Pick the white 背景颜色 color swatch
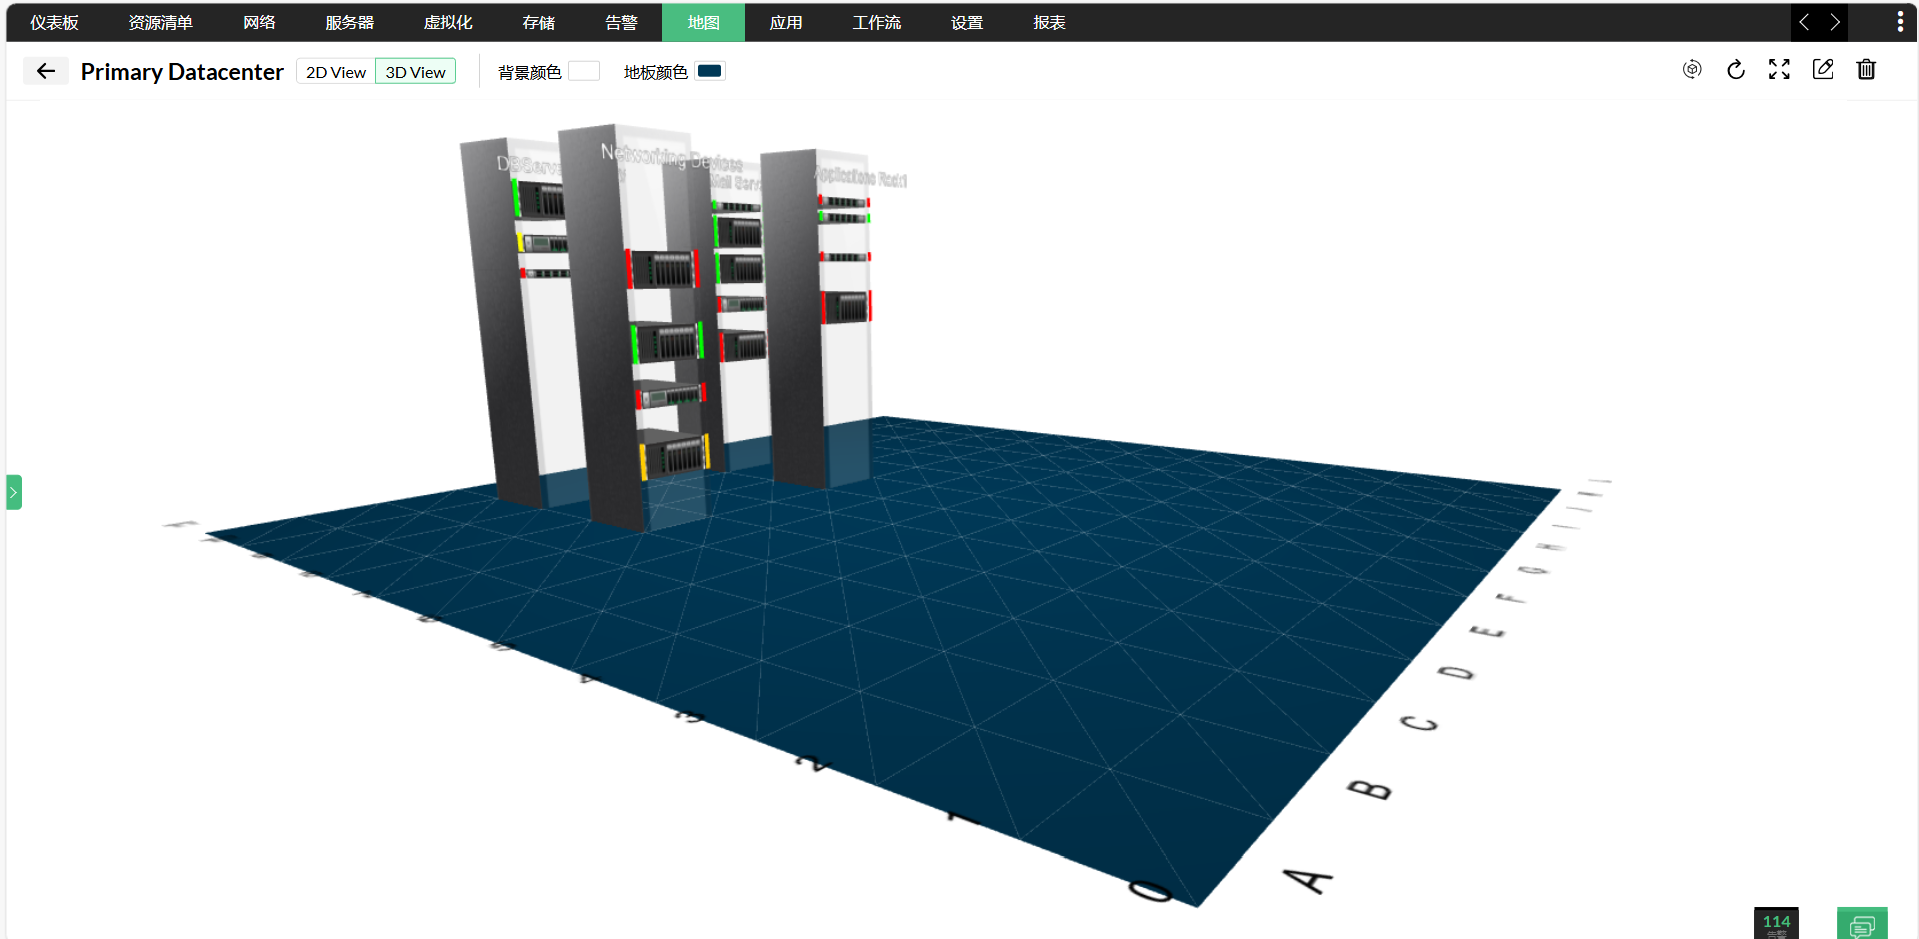This screenshot has height=939, width=1919. 583,71
